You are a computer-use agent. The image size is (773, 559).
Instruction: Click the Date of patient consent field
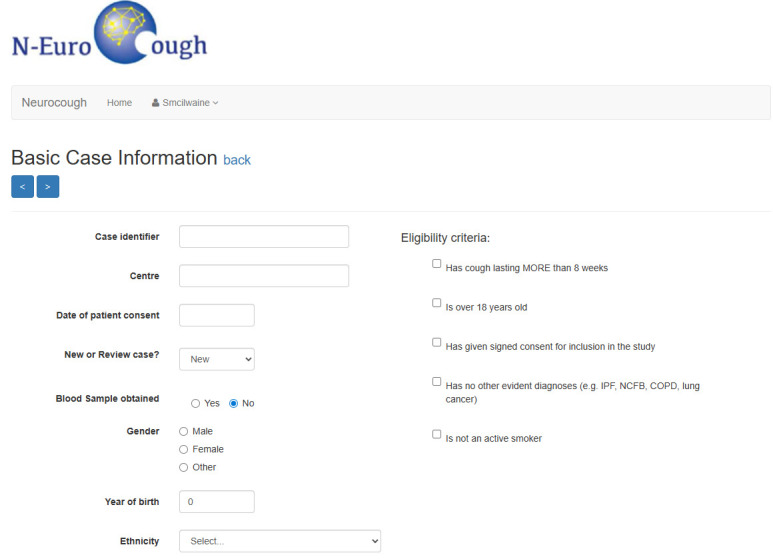217,315
